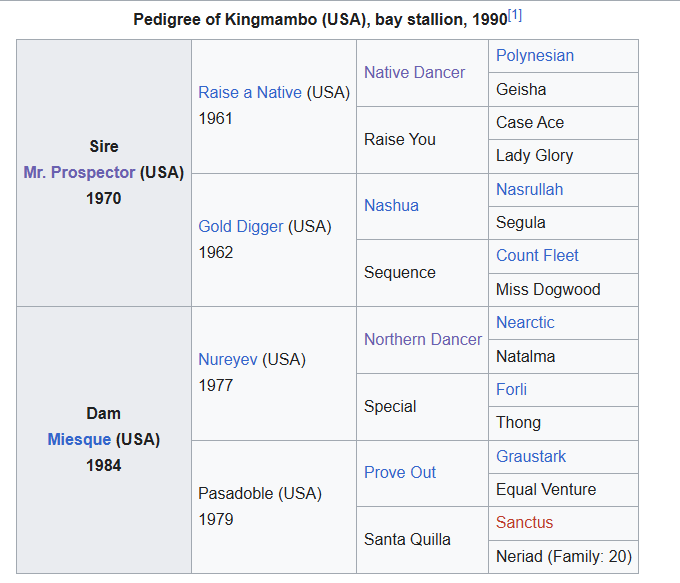This screenshot has width=680, height=583.
Task: Select the Thong cell text
Action: 518,423
